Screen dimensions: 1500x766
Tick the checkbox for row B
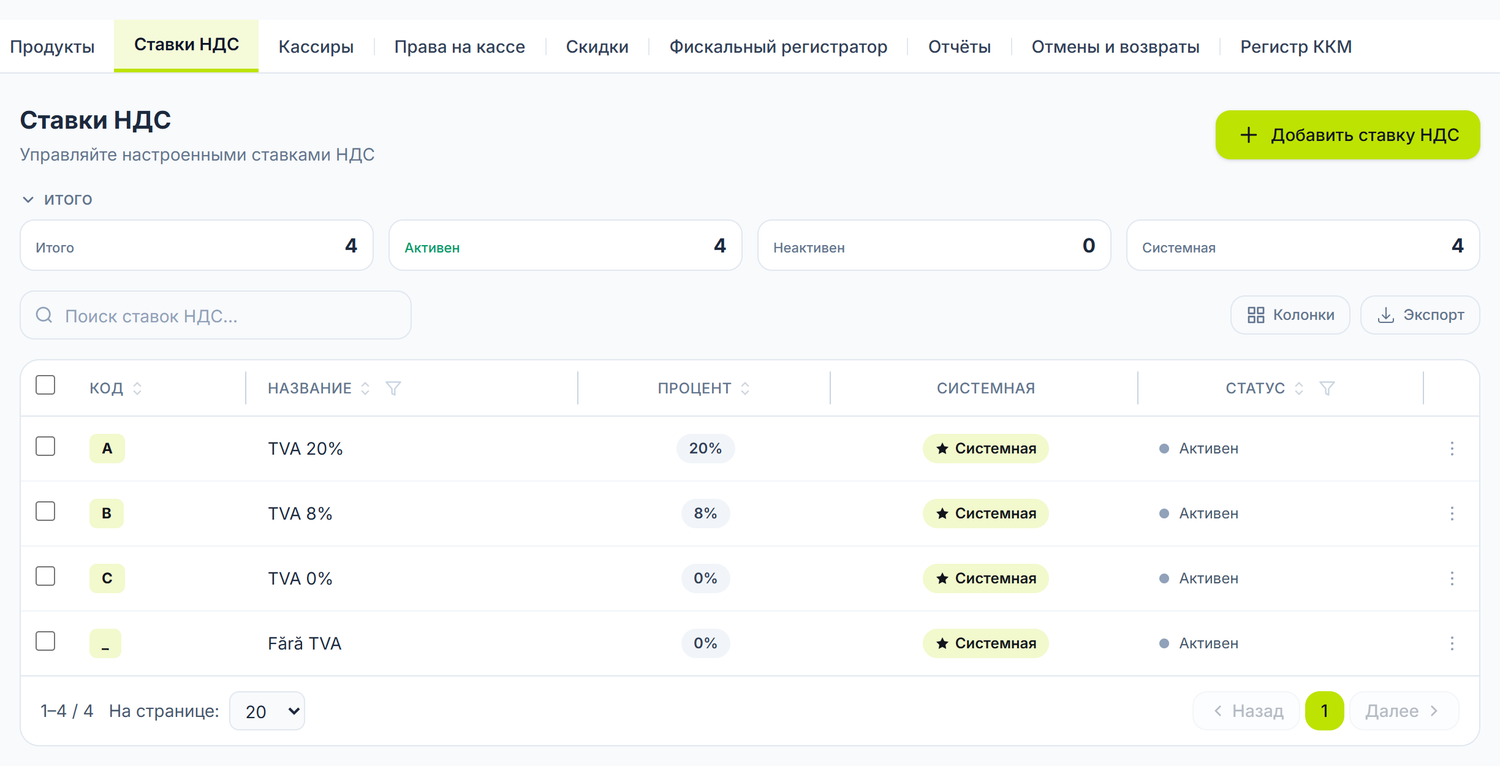45,511
